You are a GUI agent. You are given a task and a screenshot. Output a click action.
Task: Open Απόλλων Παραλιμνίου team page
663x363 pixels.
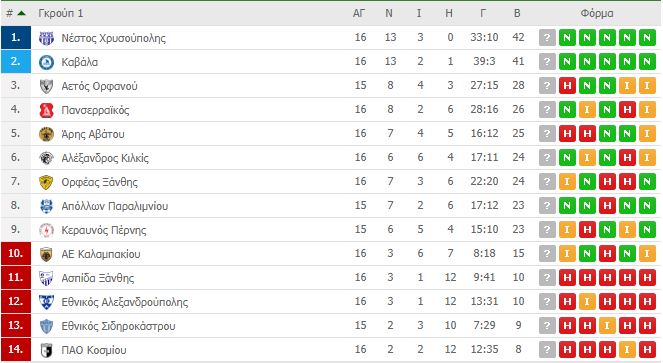[x=115, y=206]
